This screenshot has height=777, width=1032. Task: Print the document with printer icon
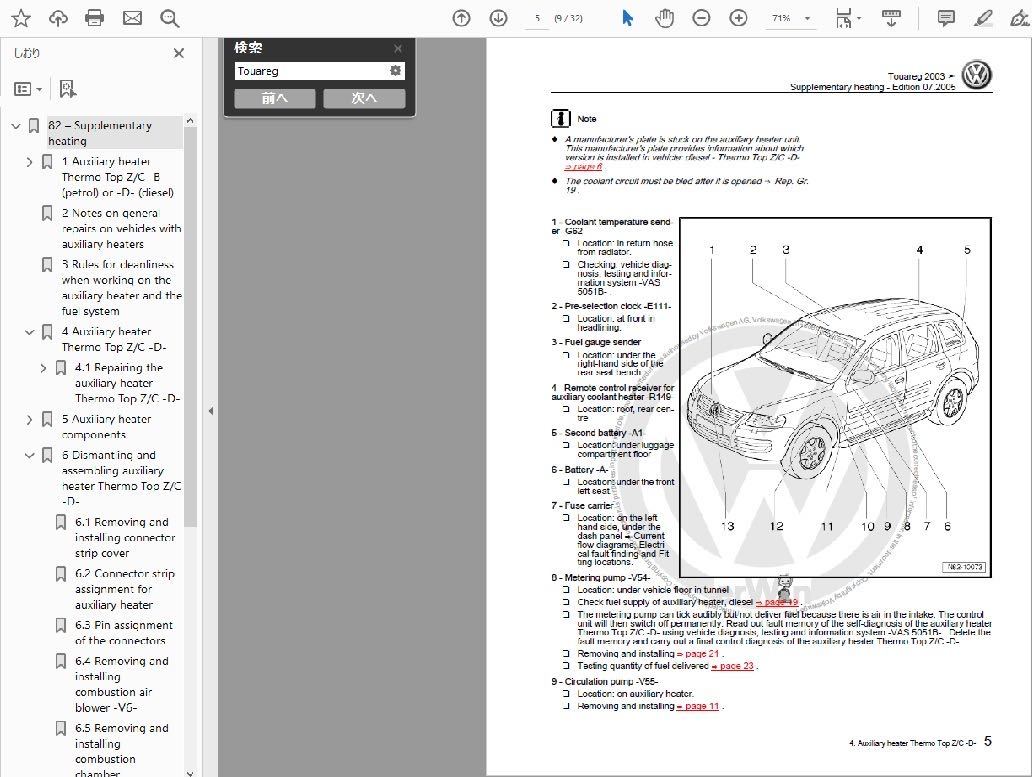[x=95, y=18]
